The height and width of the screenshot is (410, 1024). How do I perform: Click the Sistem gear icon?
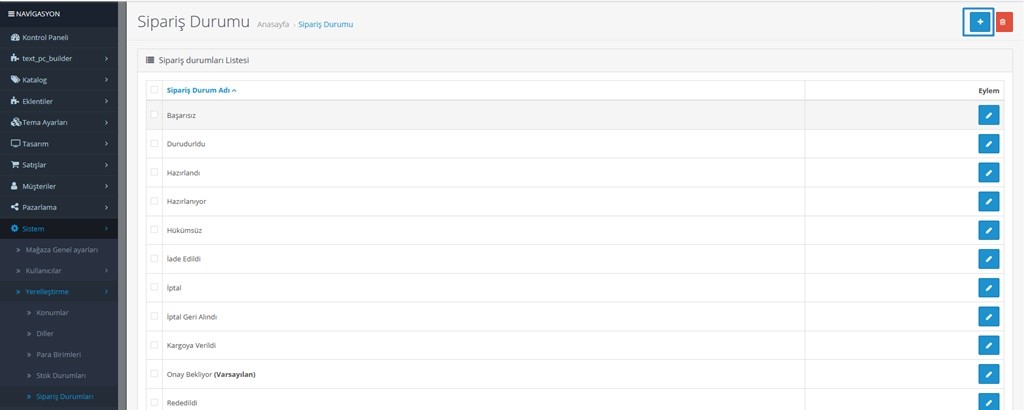15,229
